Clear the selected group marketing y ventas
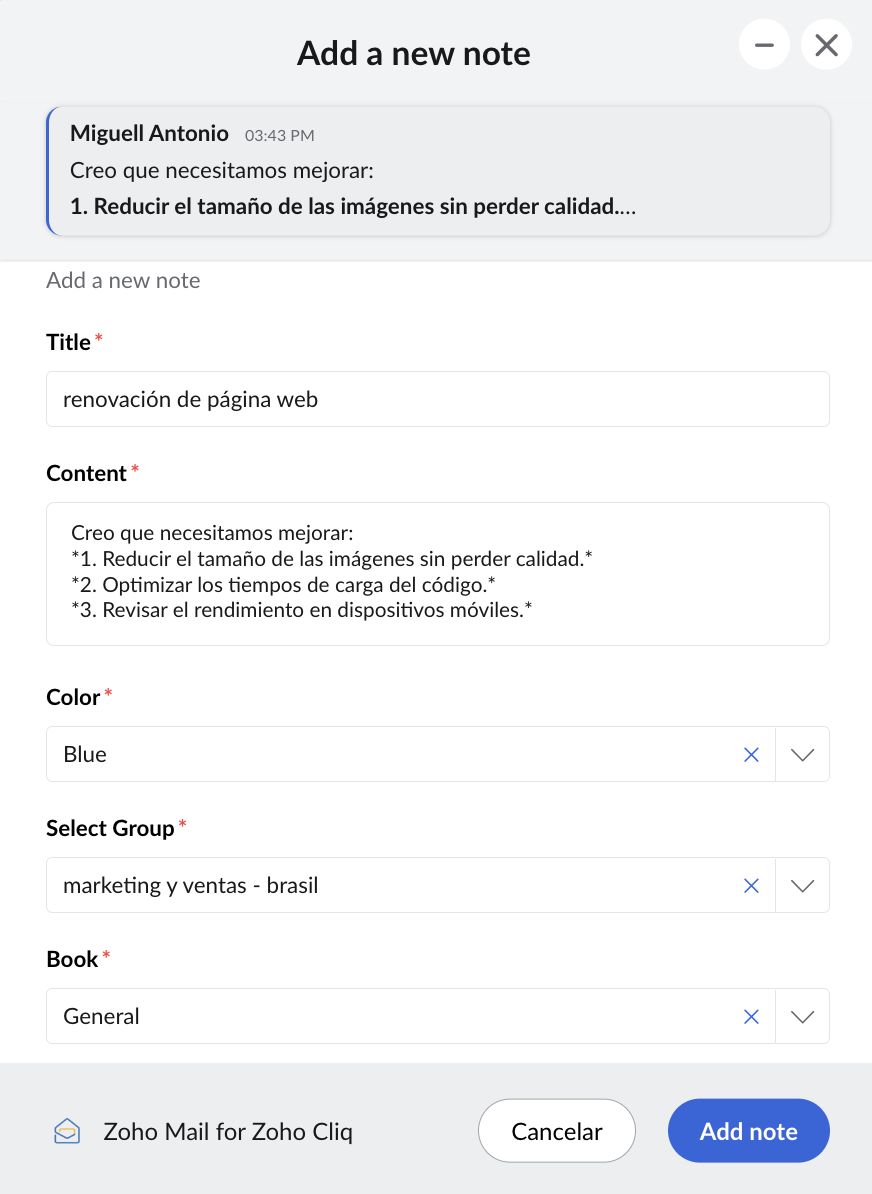 [752, 886]
